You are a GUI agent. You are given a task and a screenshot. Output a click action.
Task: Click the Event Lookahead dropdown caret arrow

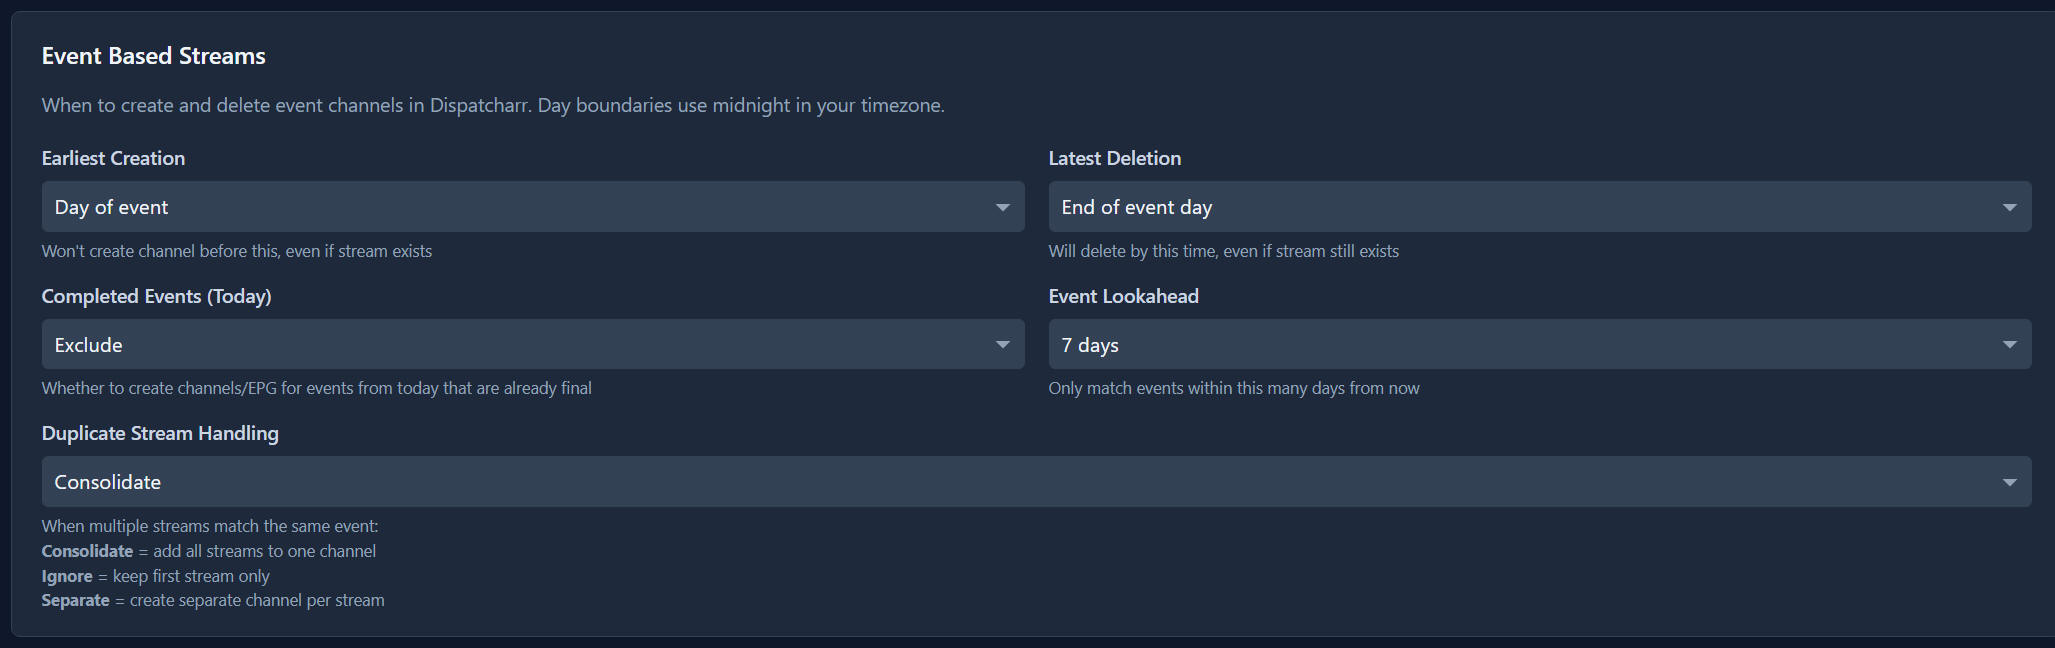click(2009, 345)
